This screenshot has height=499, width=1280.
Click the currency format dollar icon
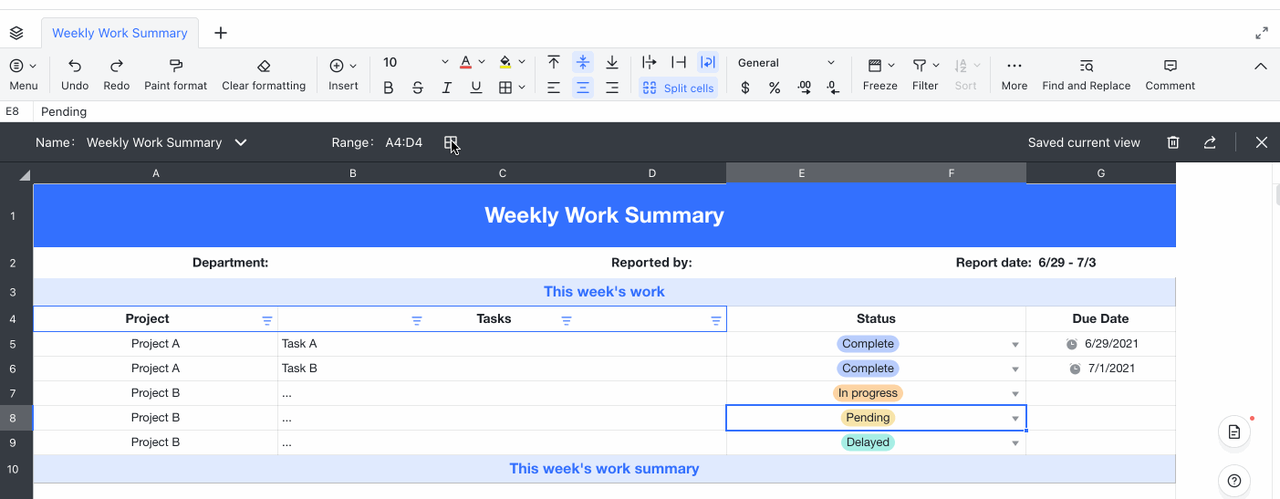745,88
